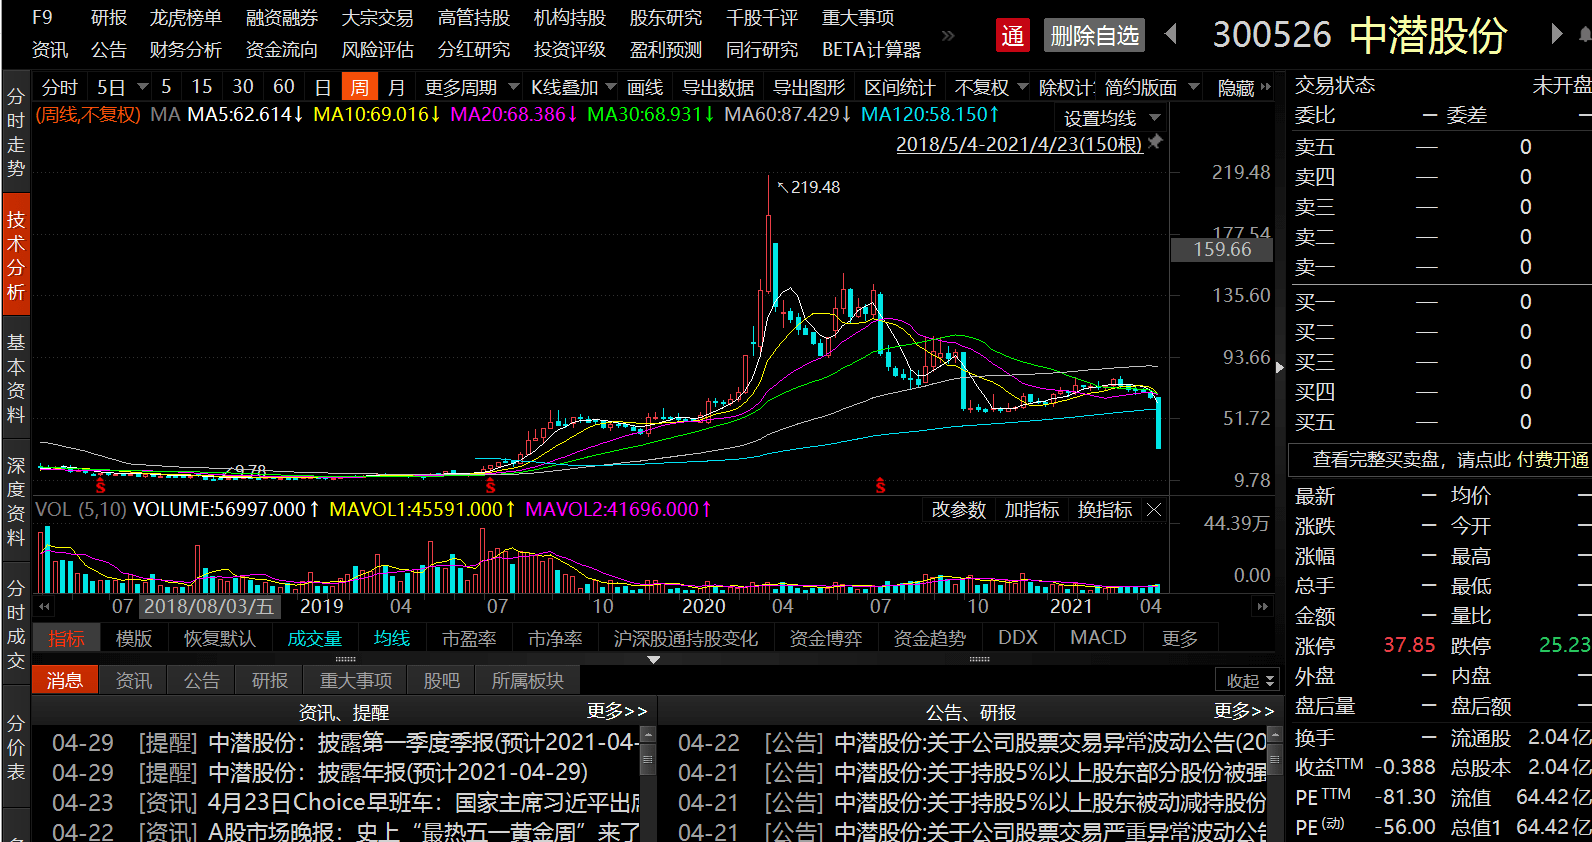Open the 财务分析 menu item

(x=185, y=49)
